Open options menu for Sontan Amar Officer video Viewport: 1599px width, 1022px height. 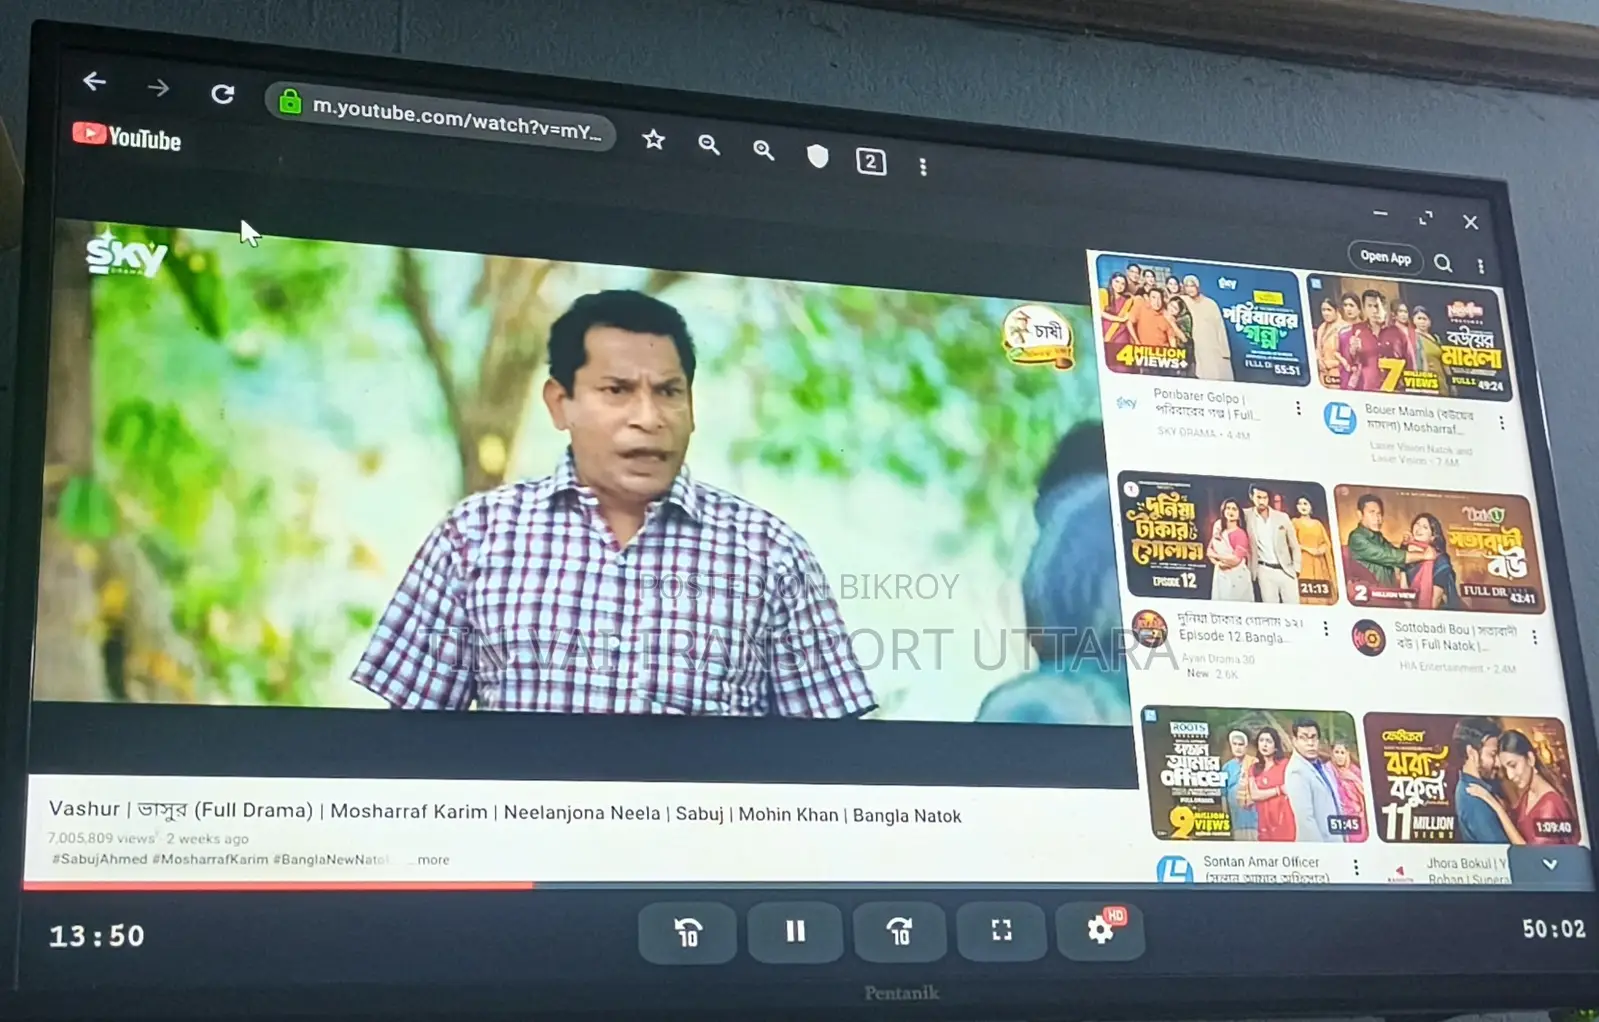[1356, 867]
